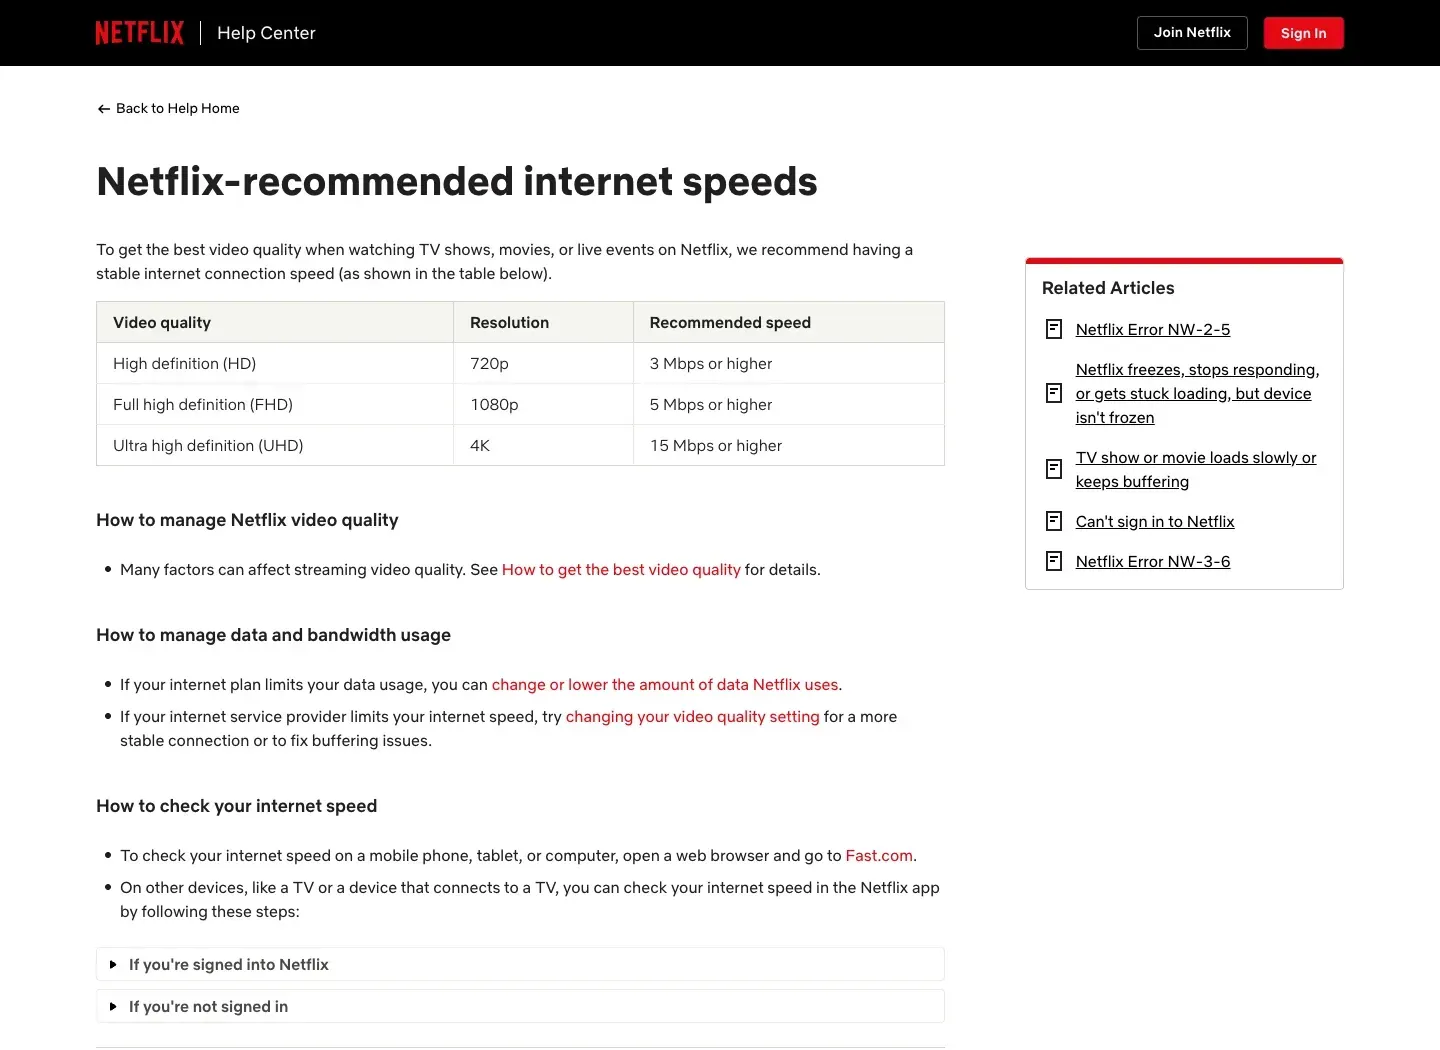This screenshot has height=1050, width=1440.
Task: Click the document icon beside Netflix Error NW-3-6
Action: [x=1054, y=561]
